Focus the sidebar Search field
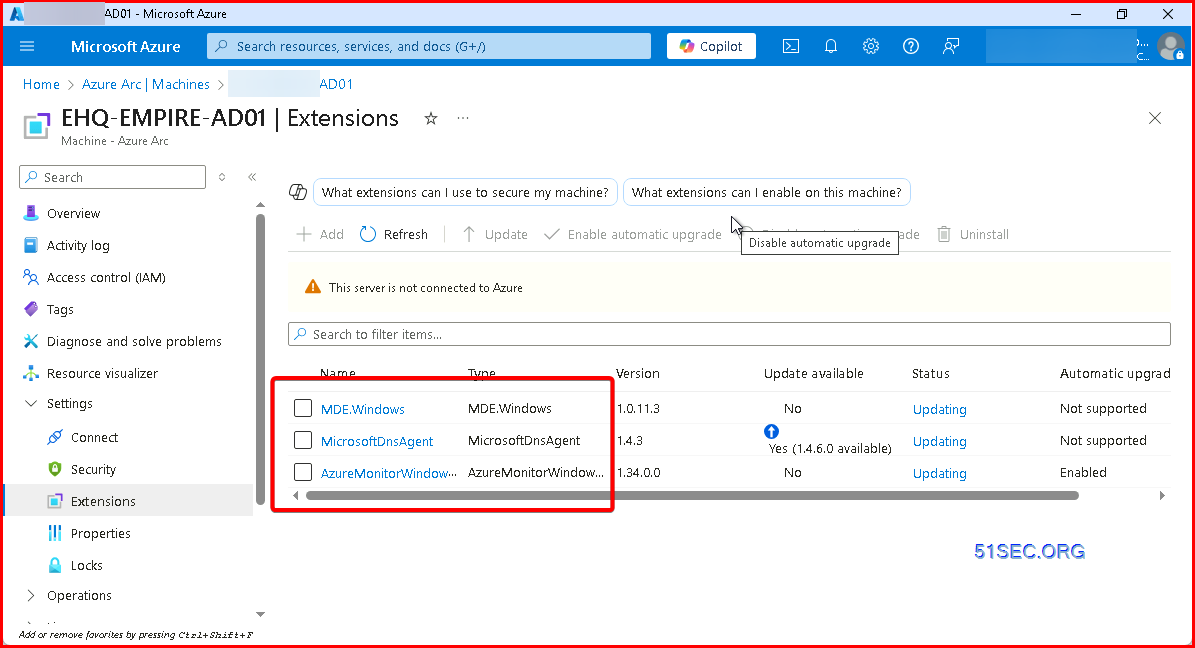The image size is (1195, 648). tap(113, 177)
